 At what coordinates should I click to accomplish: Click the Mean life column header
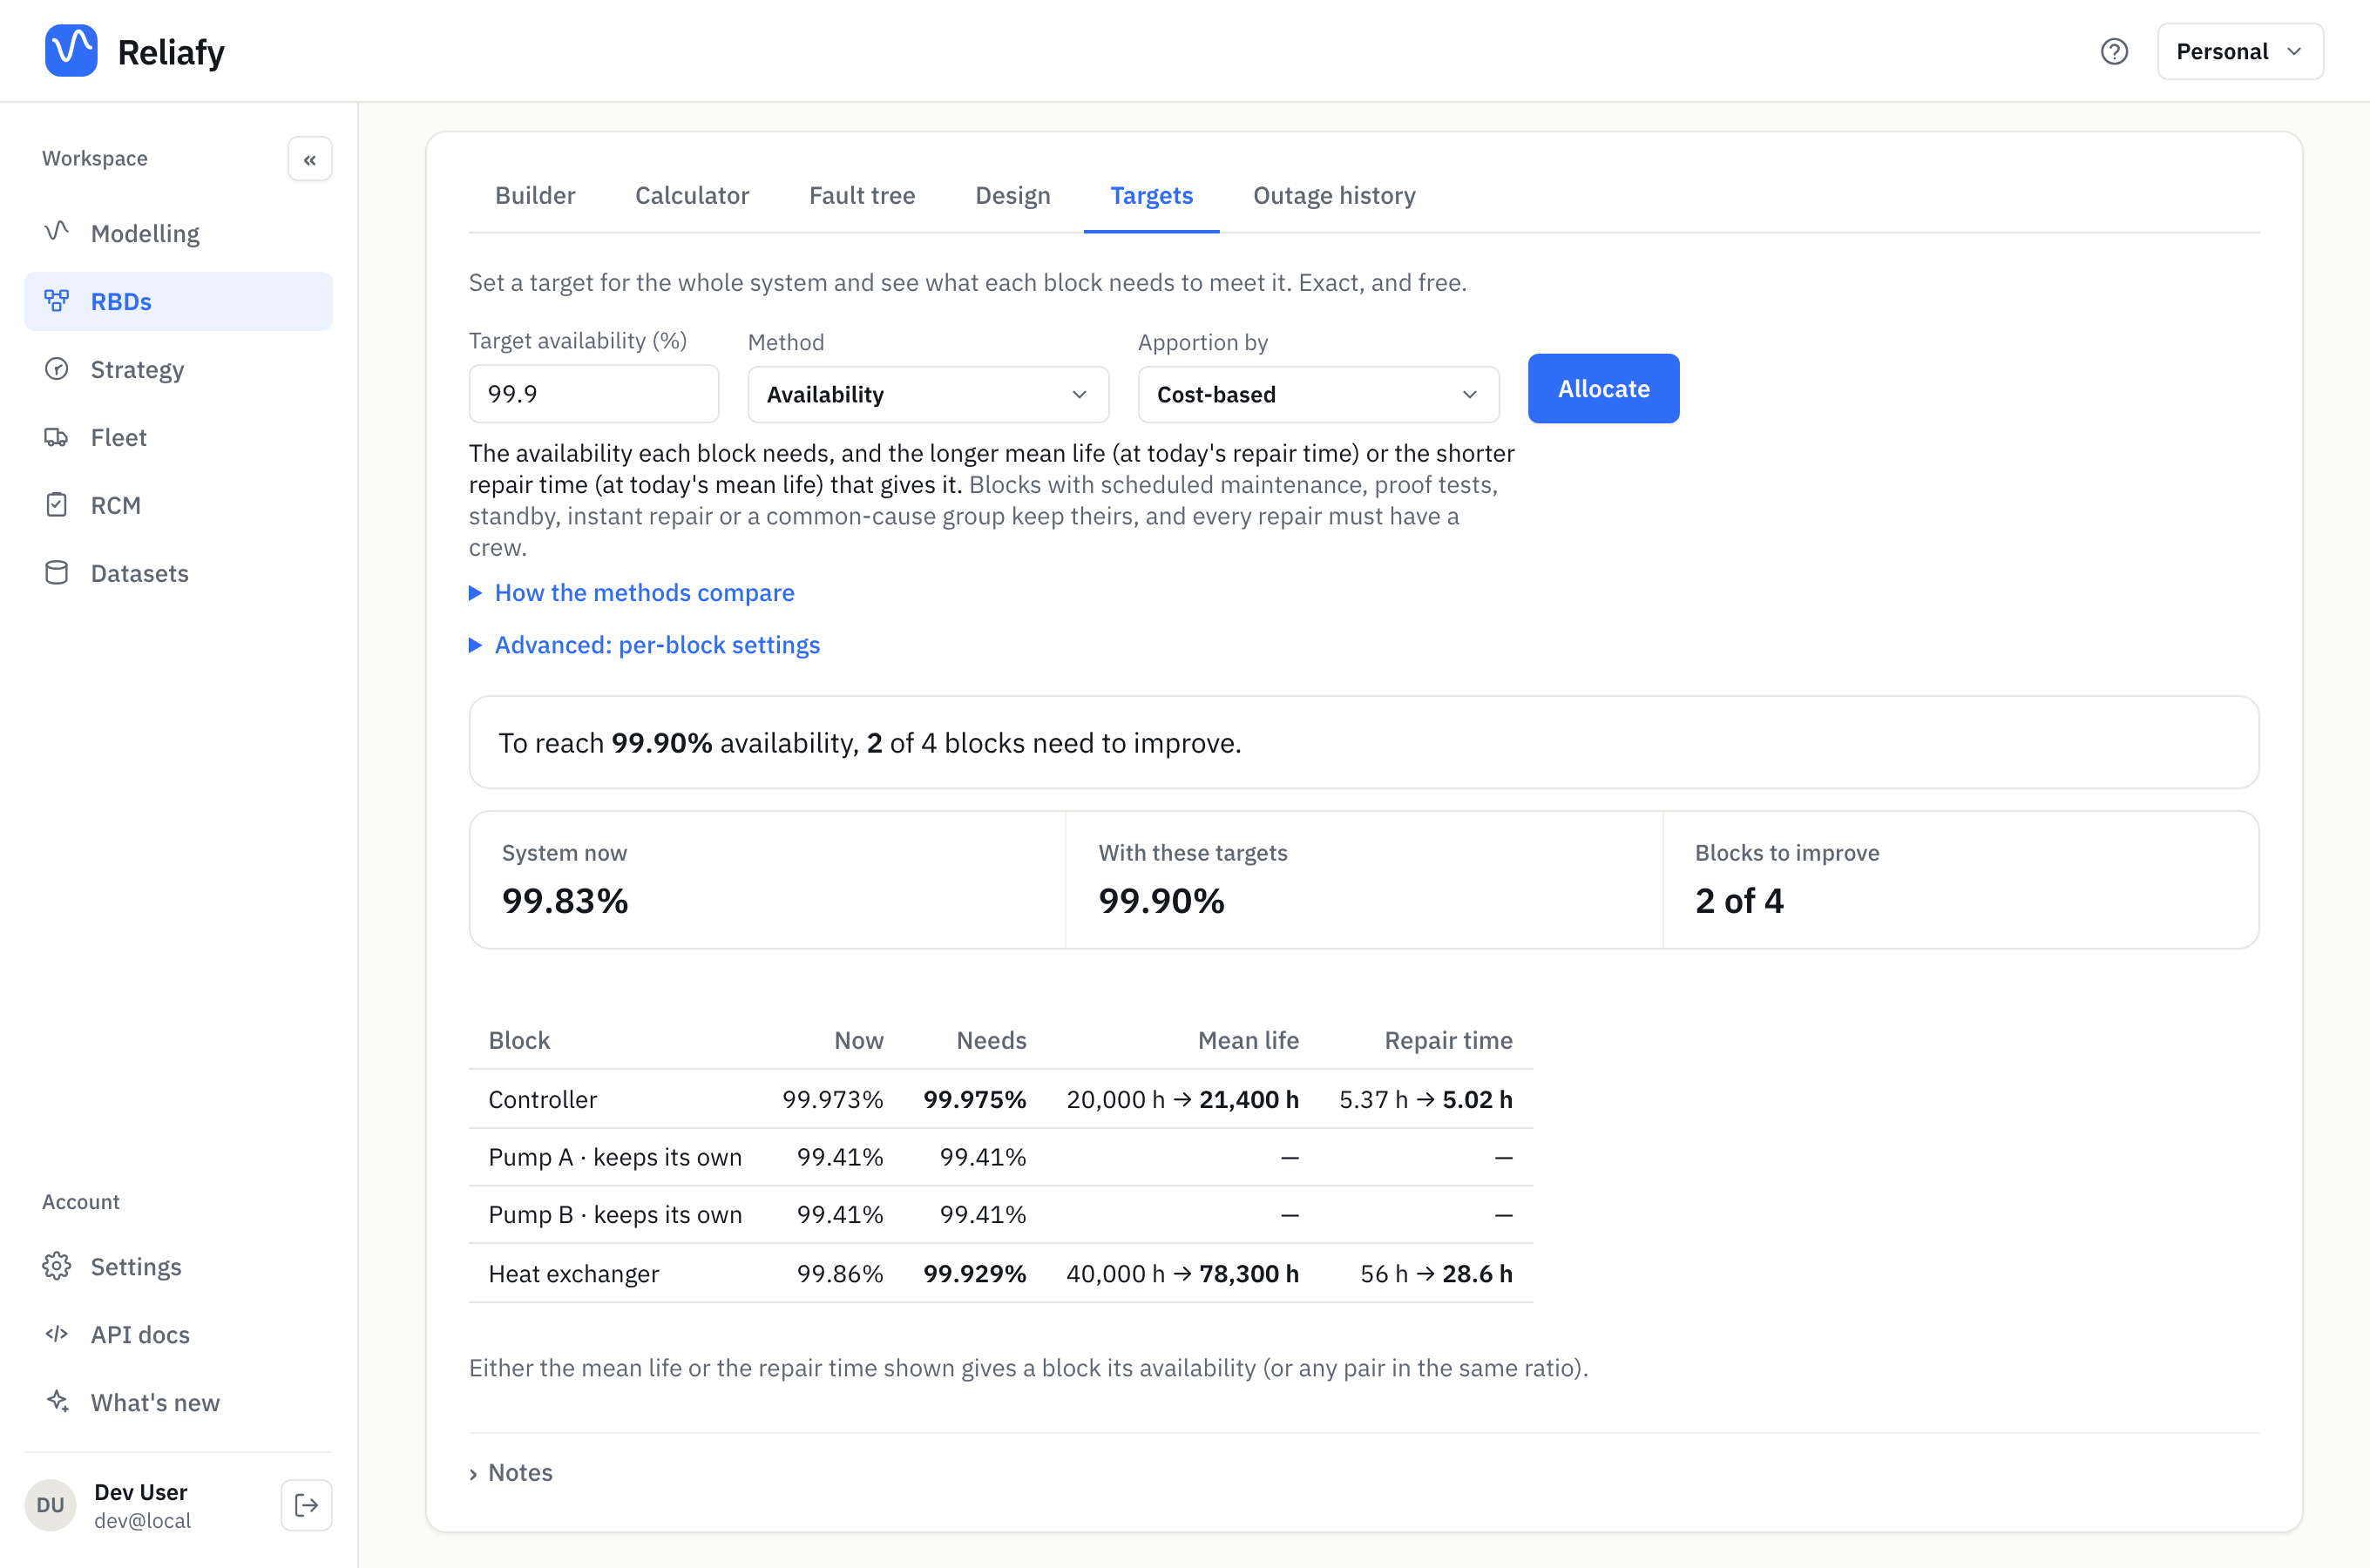point(1248,1040)
